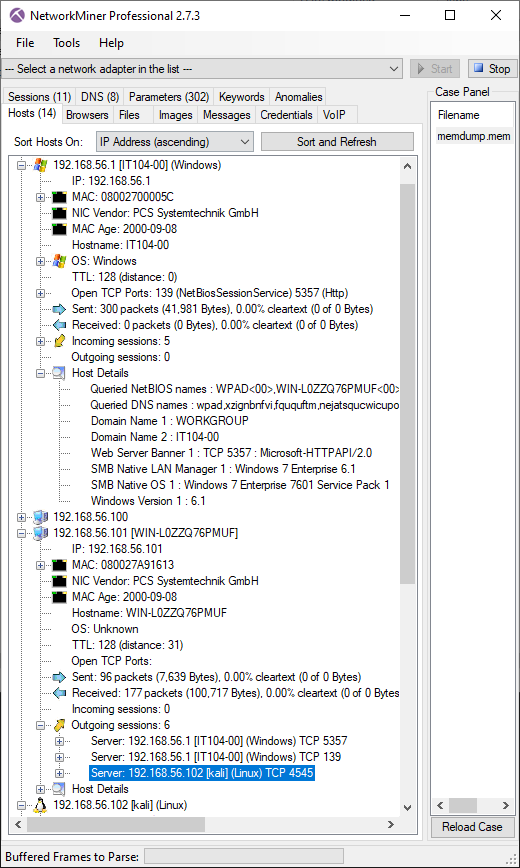Screen dimensions: 520x868
Task: Open the Help menu
Action: [111, 43]
